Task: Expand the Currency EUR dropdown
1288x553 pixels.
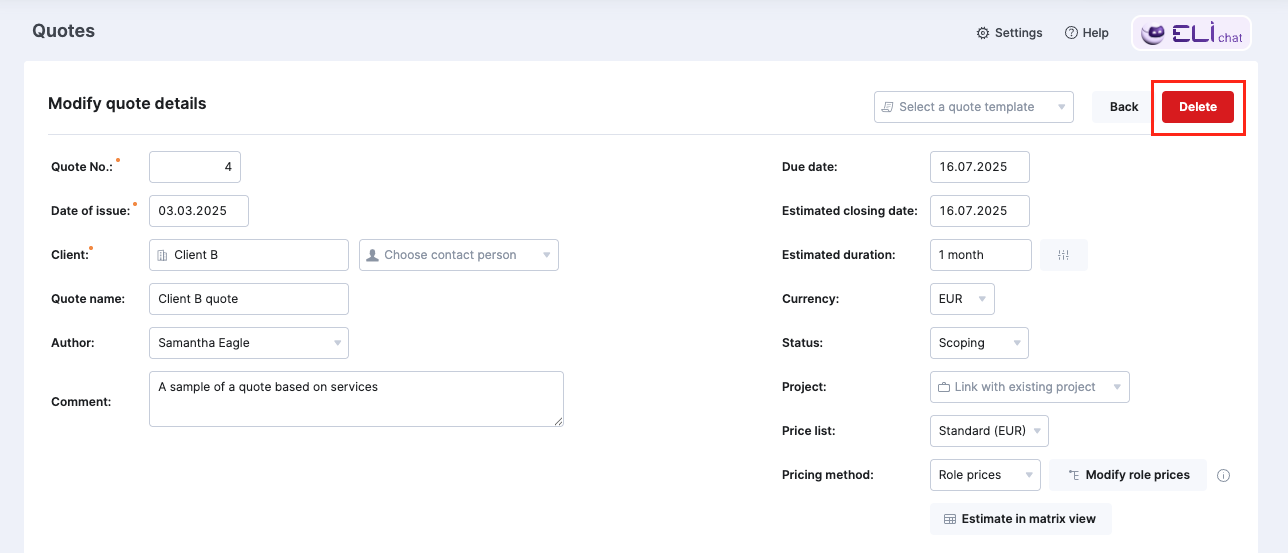Action: coord(962,299)
